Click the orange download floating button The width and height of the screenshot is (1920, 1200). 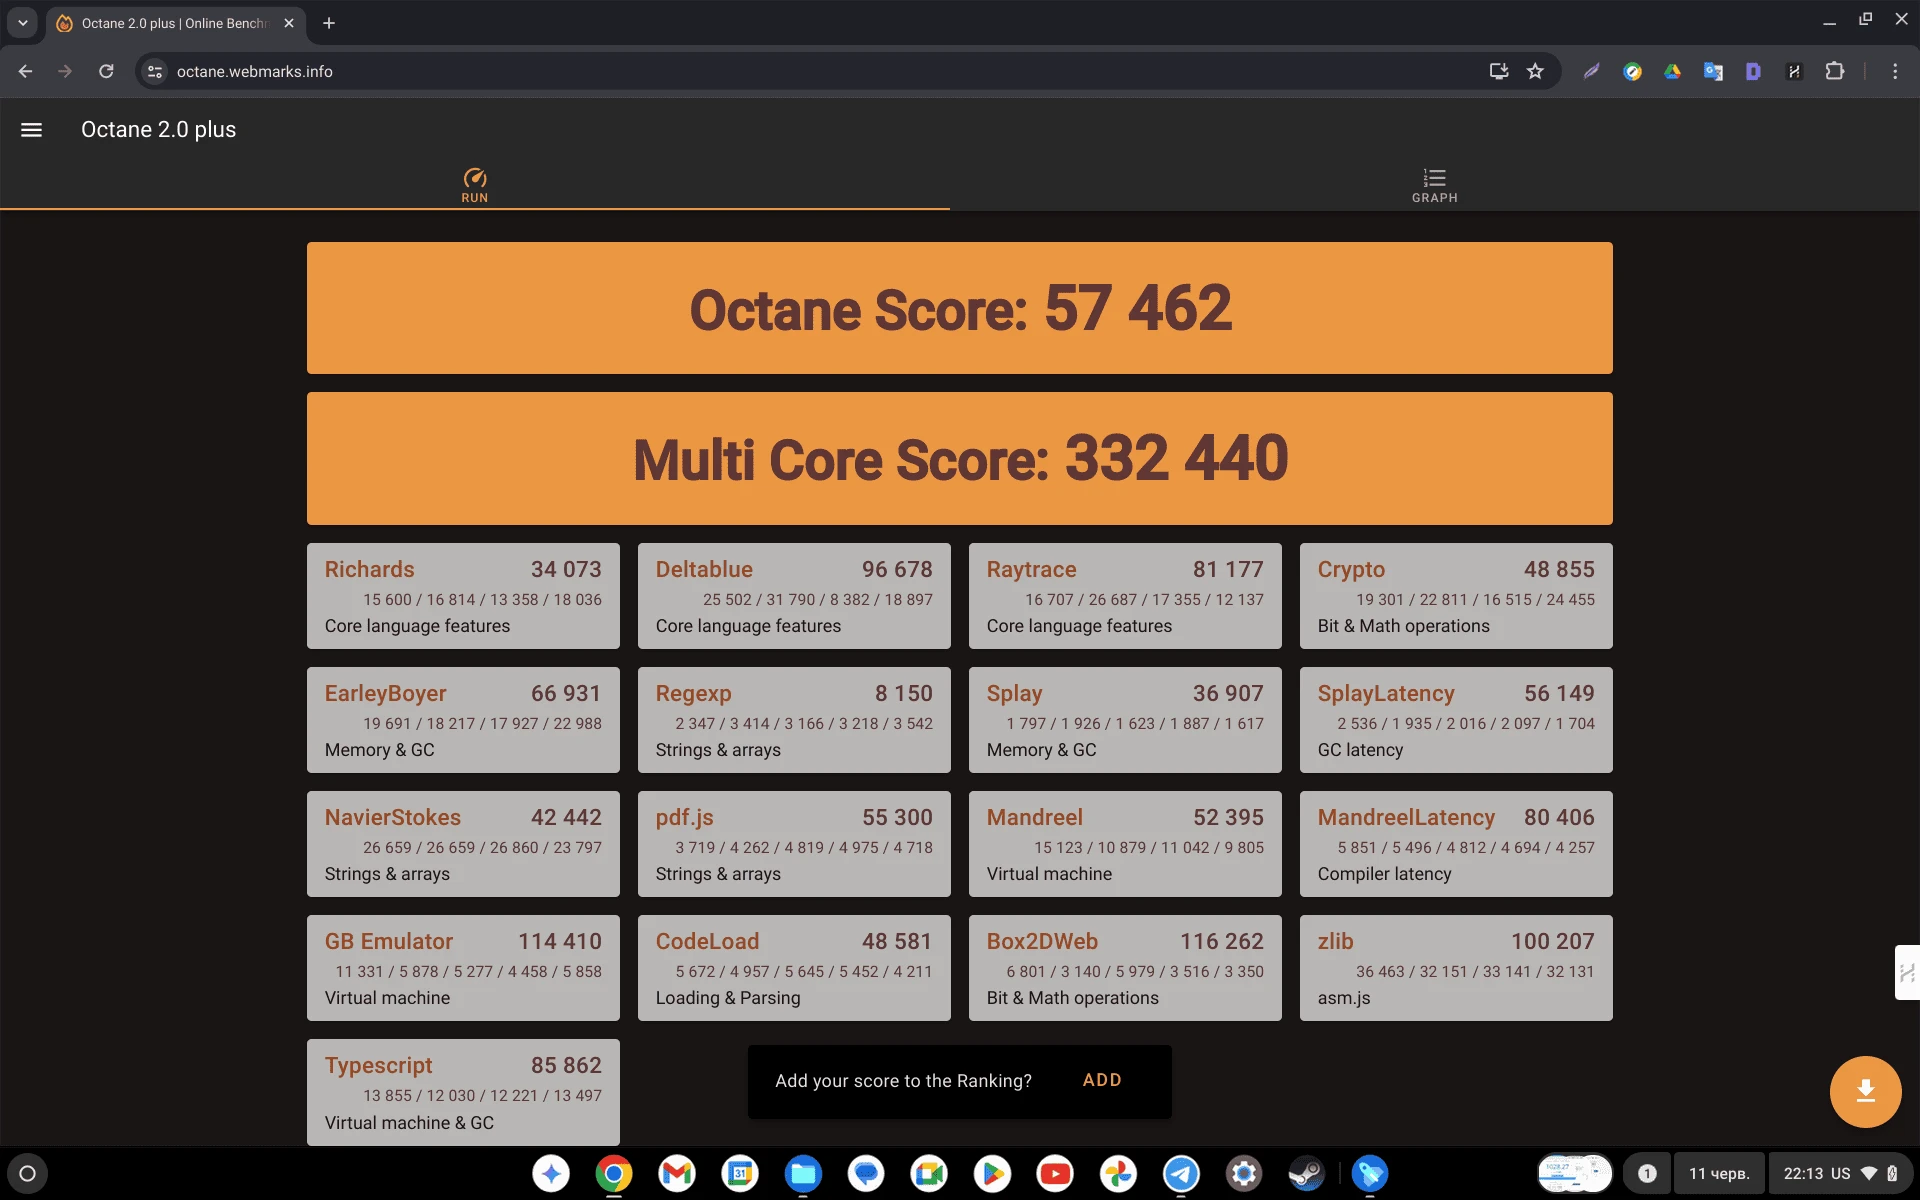click(x=1865, y=1091)
